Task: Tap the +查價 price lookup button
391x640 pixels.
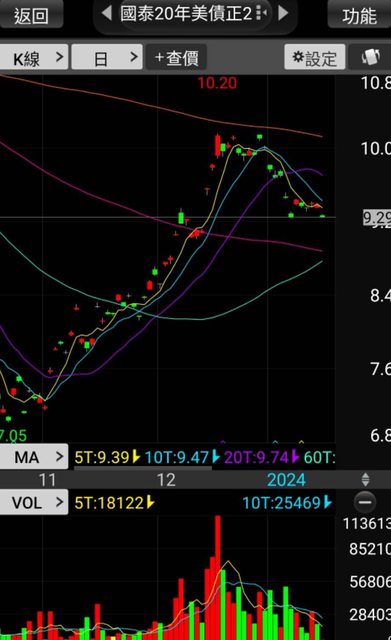Action: [176, 57]
